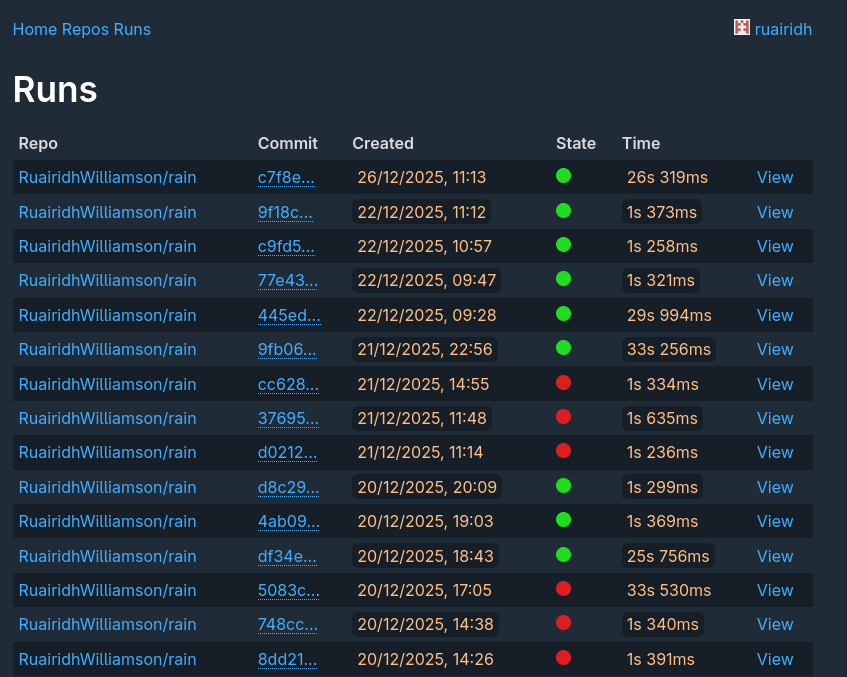Click the red status dot for commit 37695
The image size is (847, 677).
563,416
